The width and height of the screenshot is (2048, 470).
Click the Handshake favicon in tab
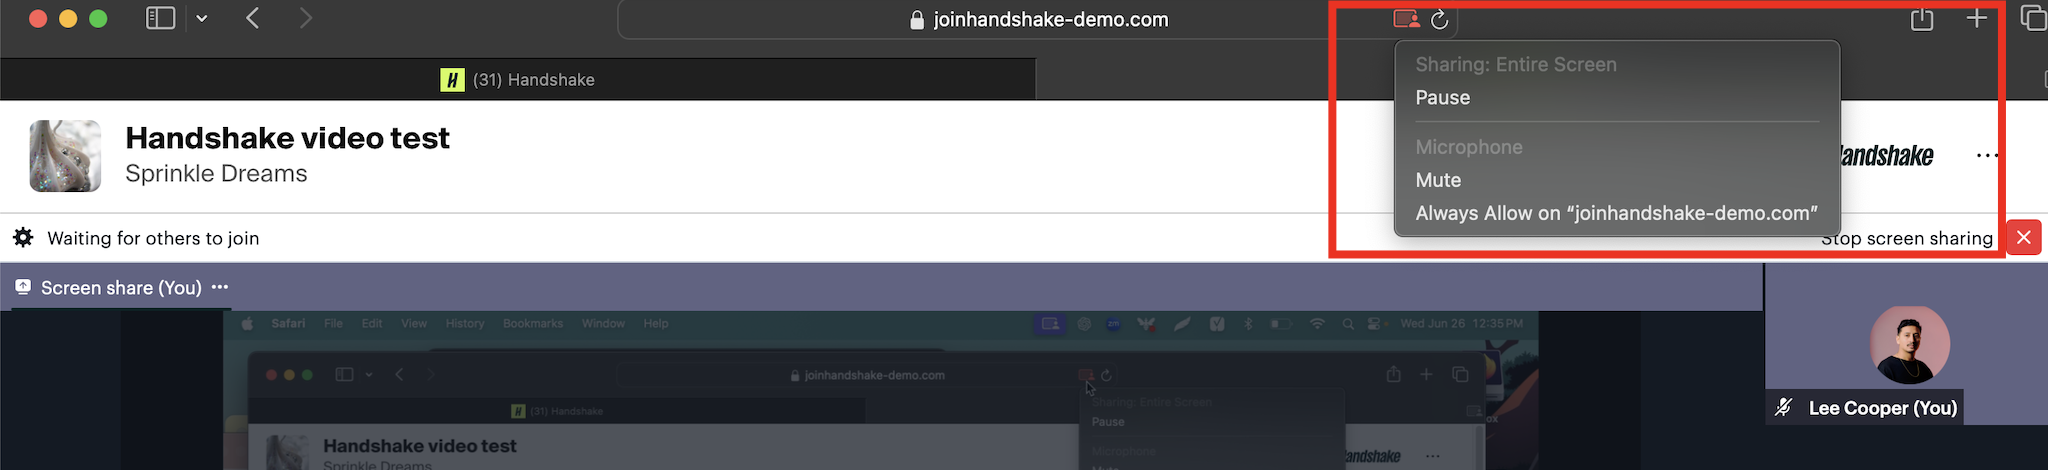pos(452,80)
